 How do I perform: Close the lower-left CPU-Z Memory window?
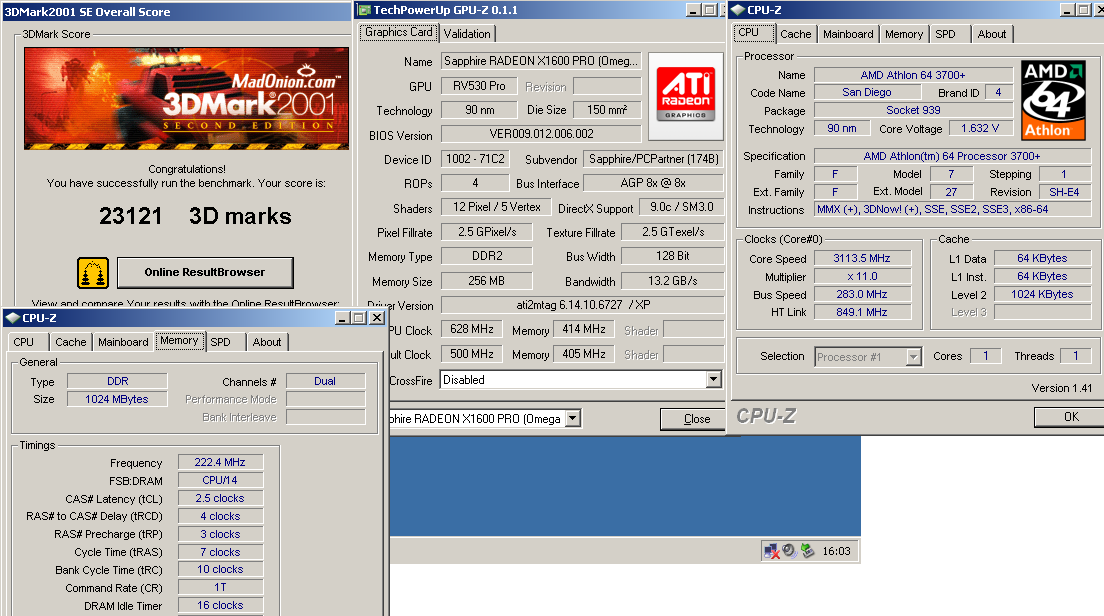click(x=377, y=318)
